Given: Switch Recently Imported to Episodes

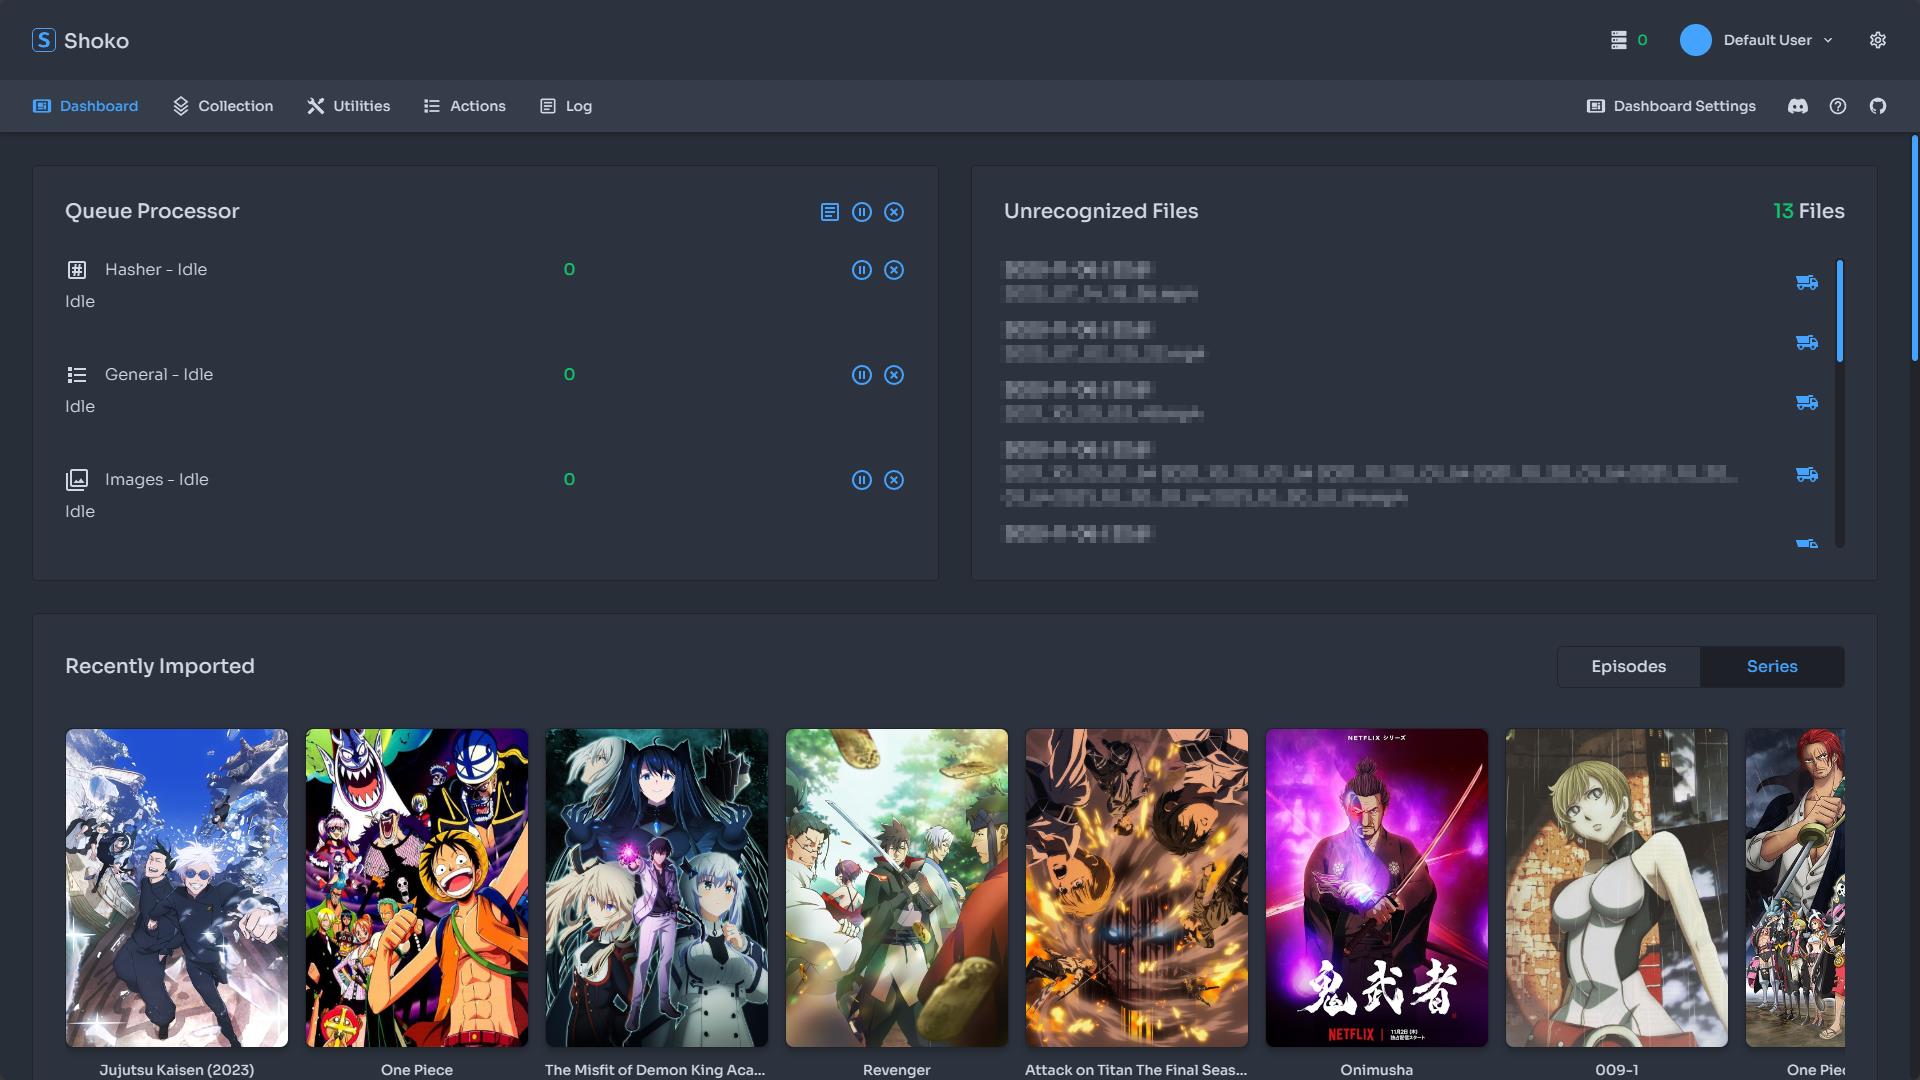Looking at the screenshot, I should coord(1629,667).
